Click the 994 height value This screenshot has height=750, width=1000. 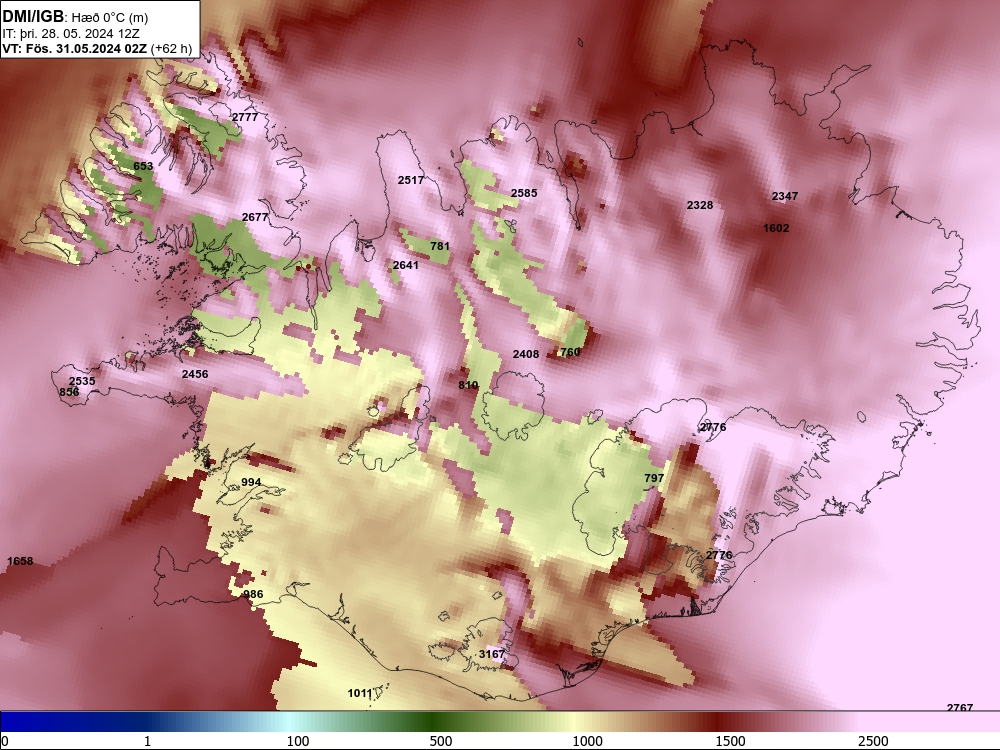251,482
